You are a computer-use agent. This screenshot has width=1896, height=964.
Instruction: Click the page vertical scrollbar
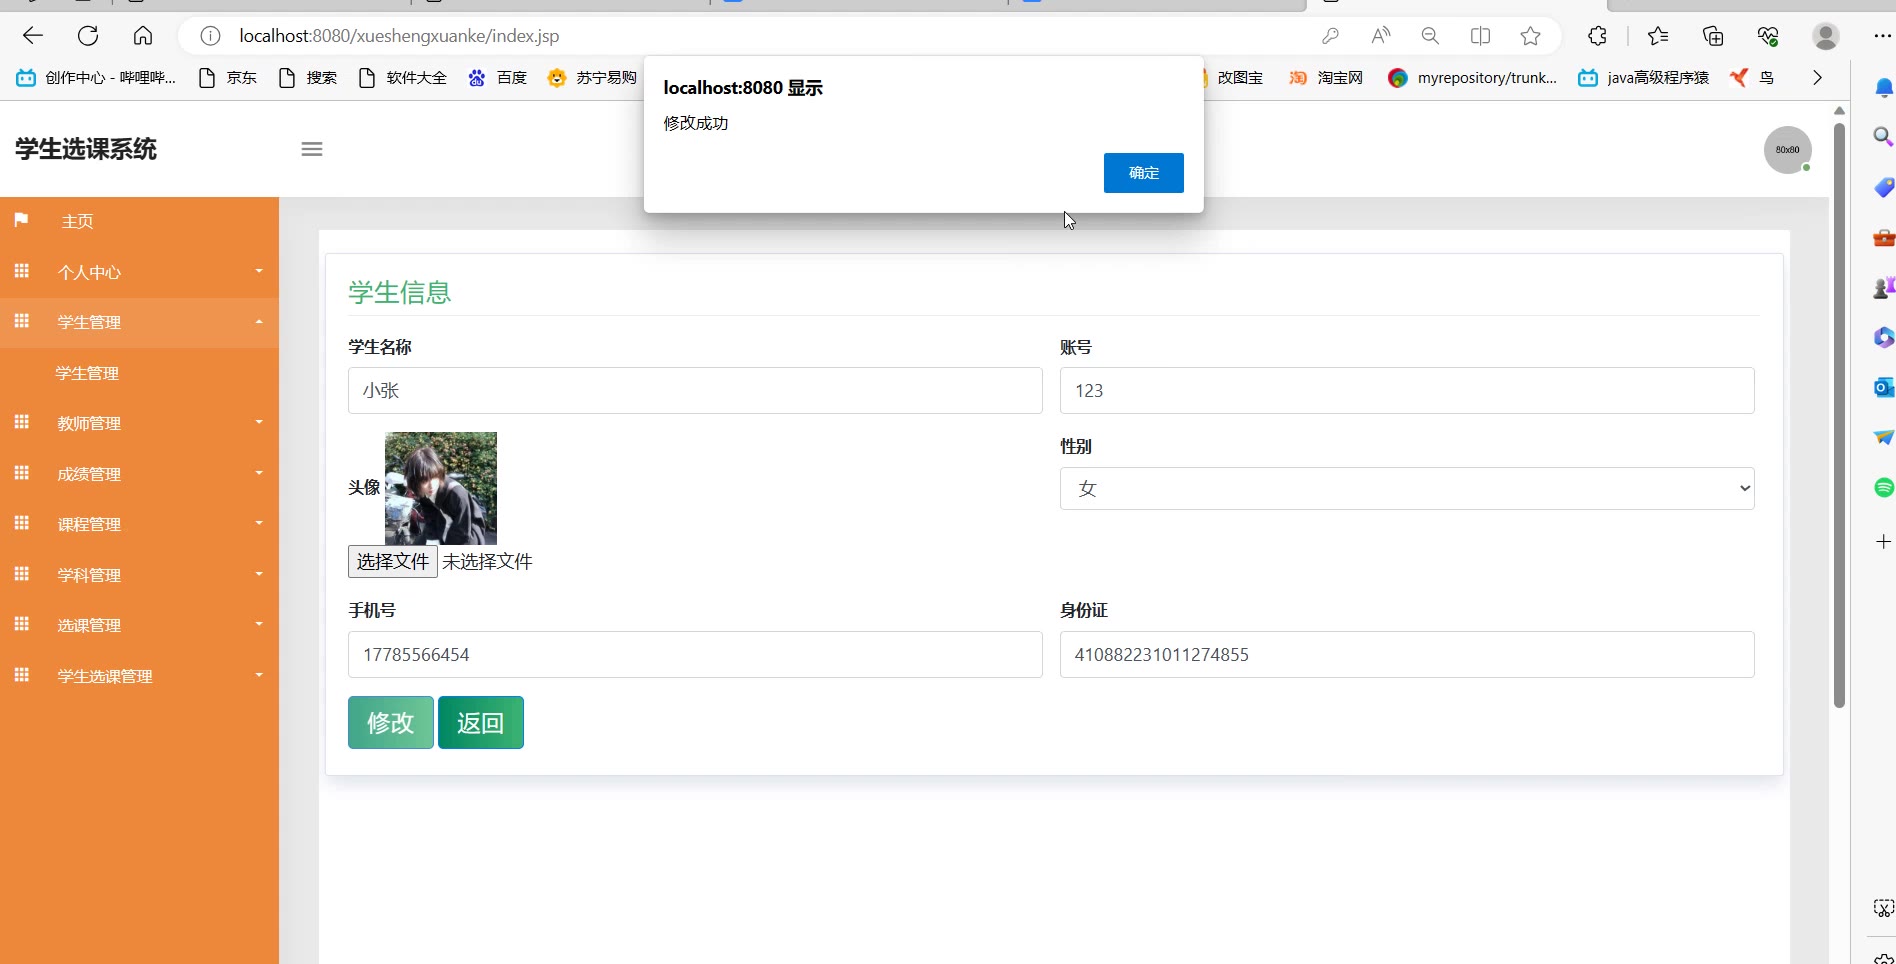click(1839, 415)
